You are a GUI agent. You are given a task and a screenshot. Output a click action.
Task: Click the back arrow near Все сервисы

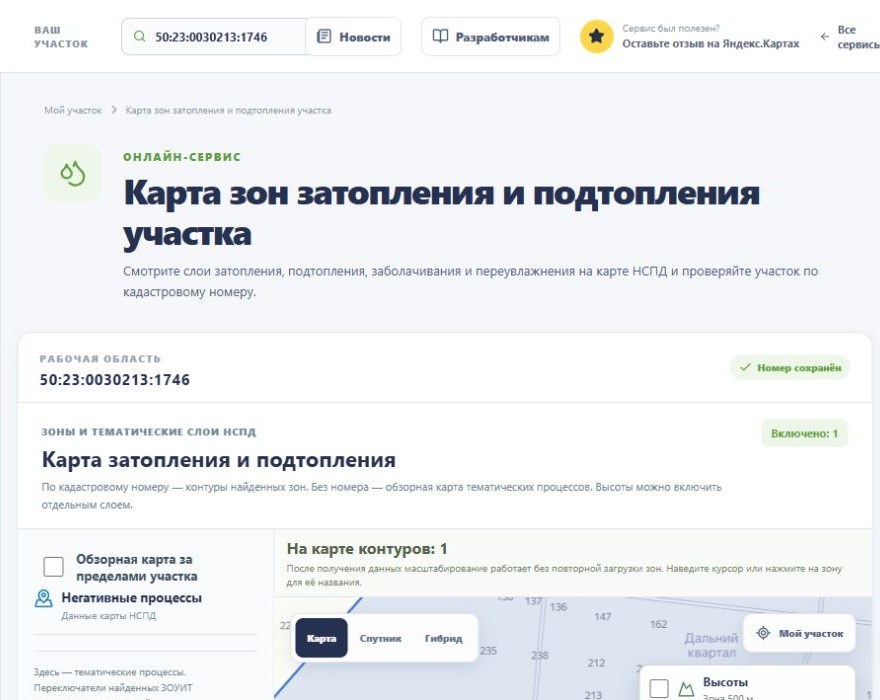point(824,37)
